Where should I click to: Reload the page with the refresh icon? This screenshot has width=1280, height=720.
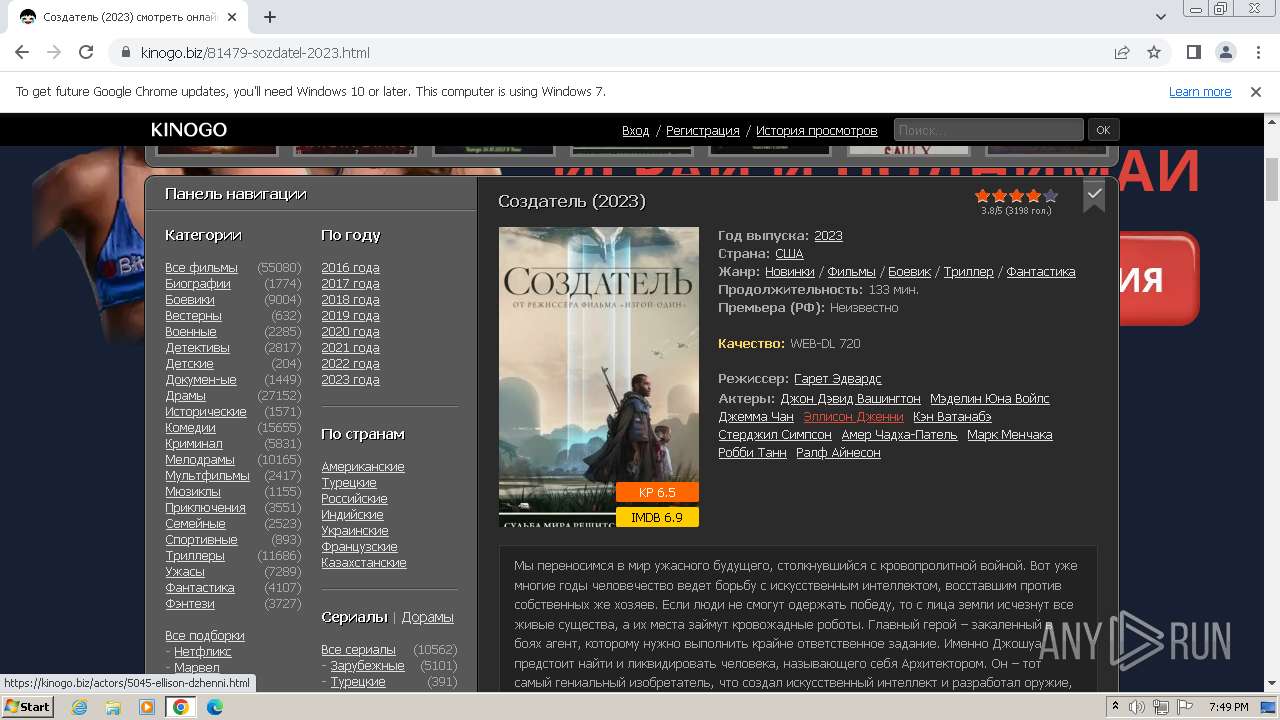coord(86,52)
